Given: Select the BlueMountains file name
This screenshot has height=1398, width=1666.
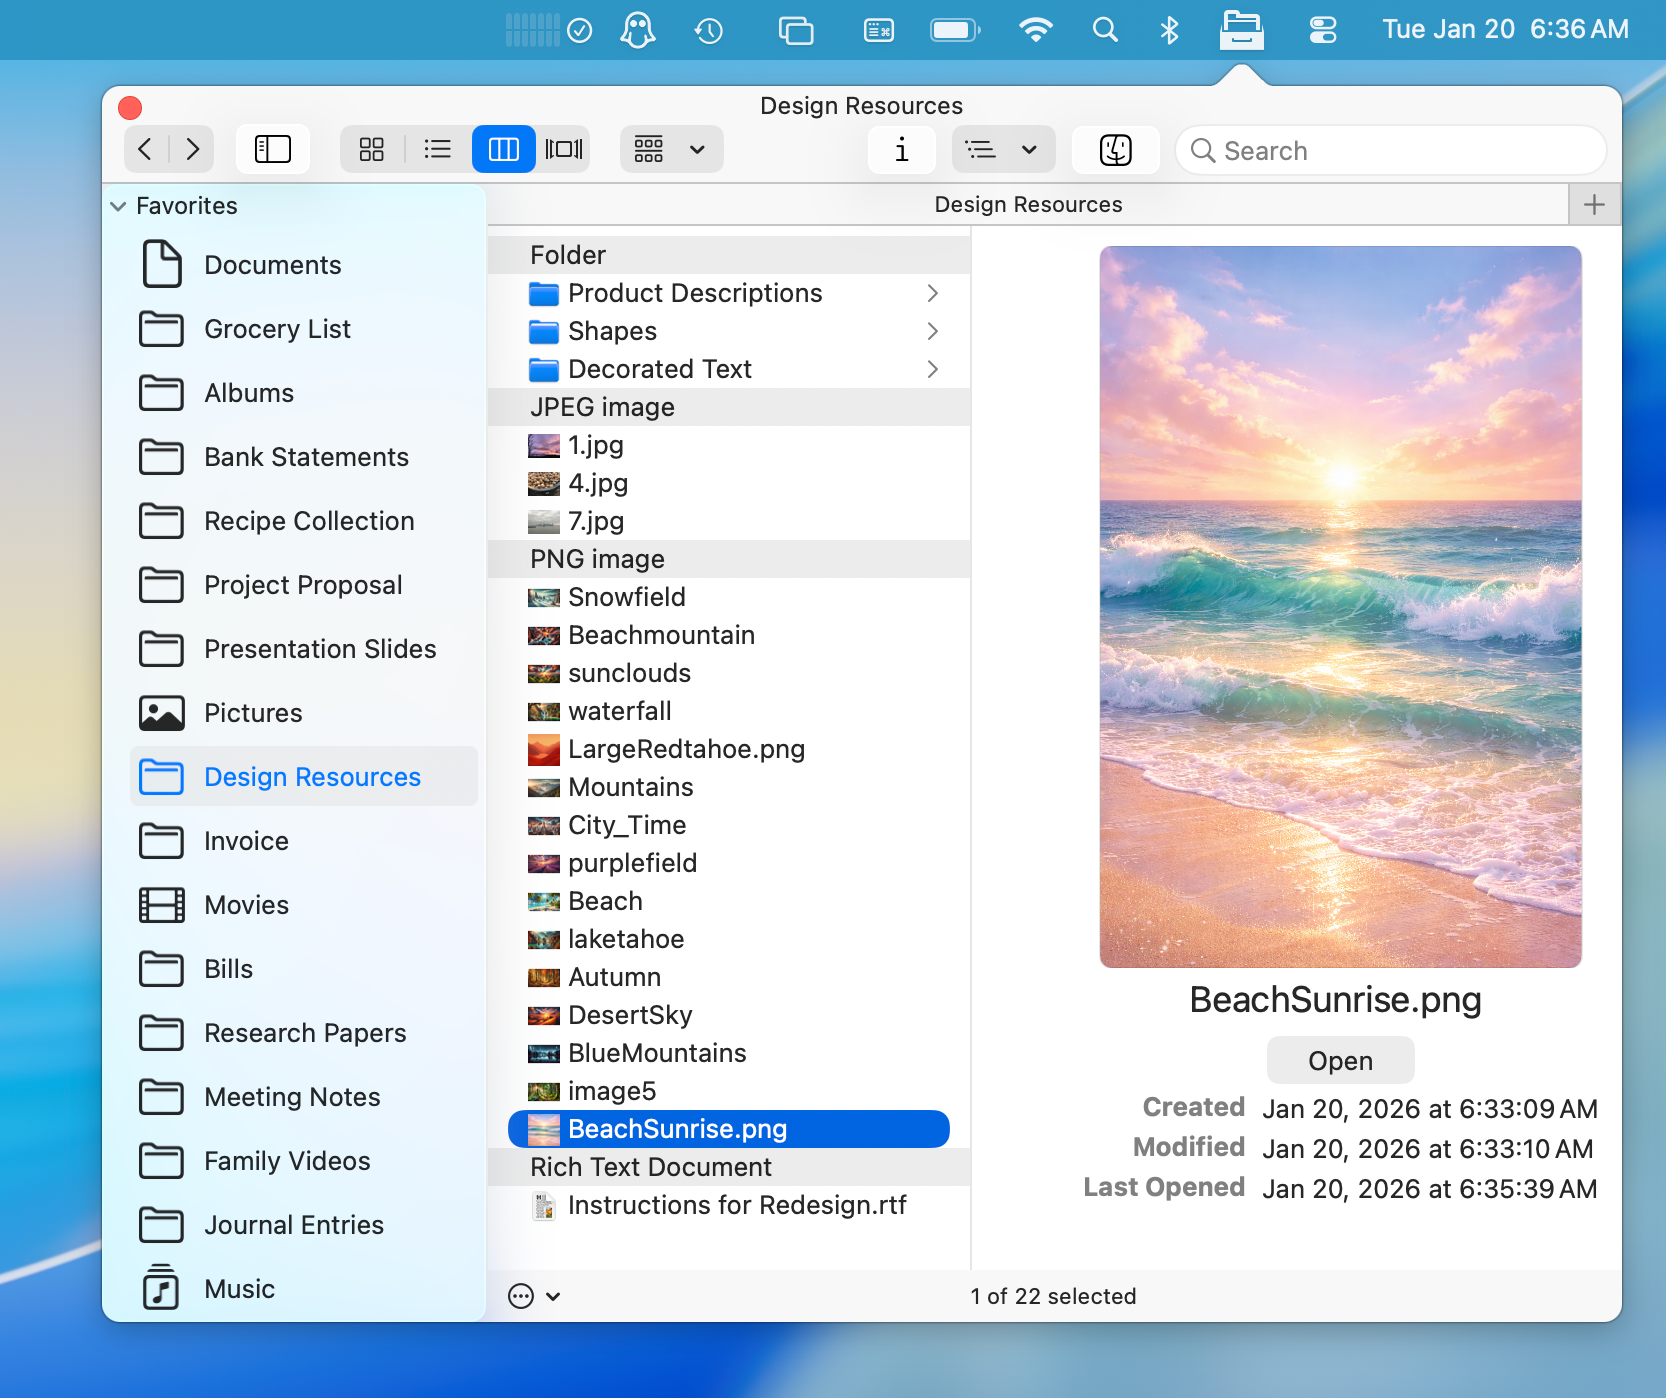Looking at the screenshot, I should pos(657,1053).
